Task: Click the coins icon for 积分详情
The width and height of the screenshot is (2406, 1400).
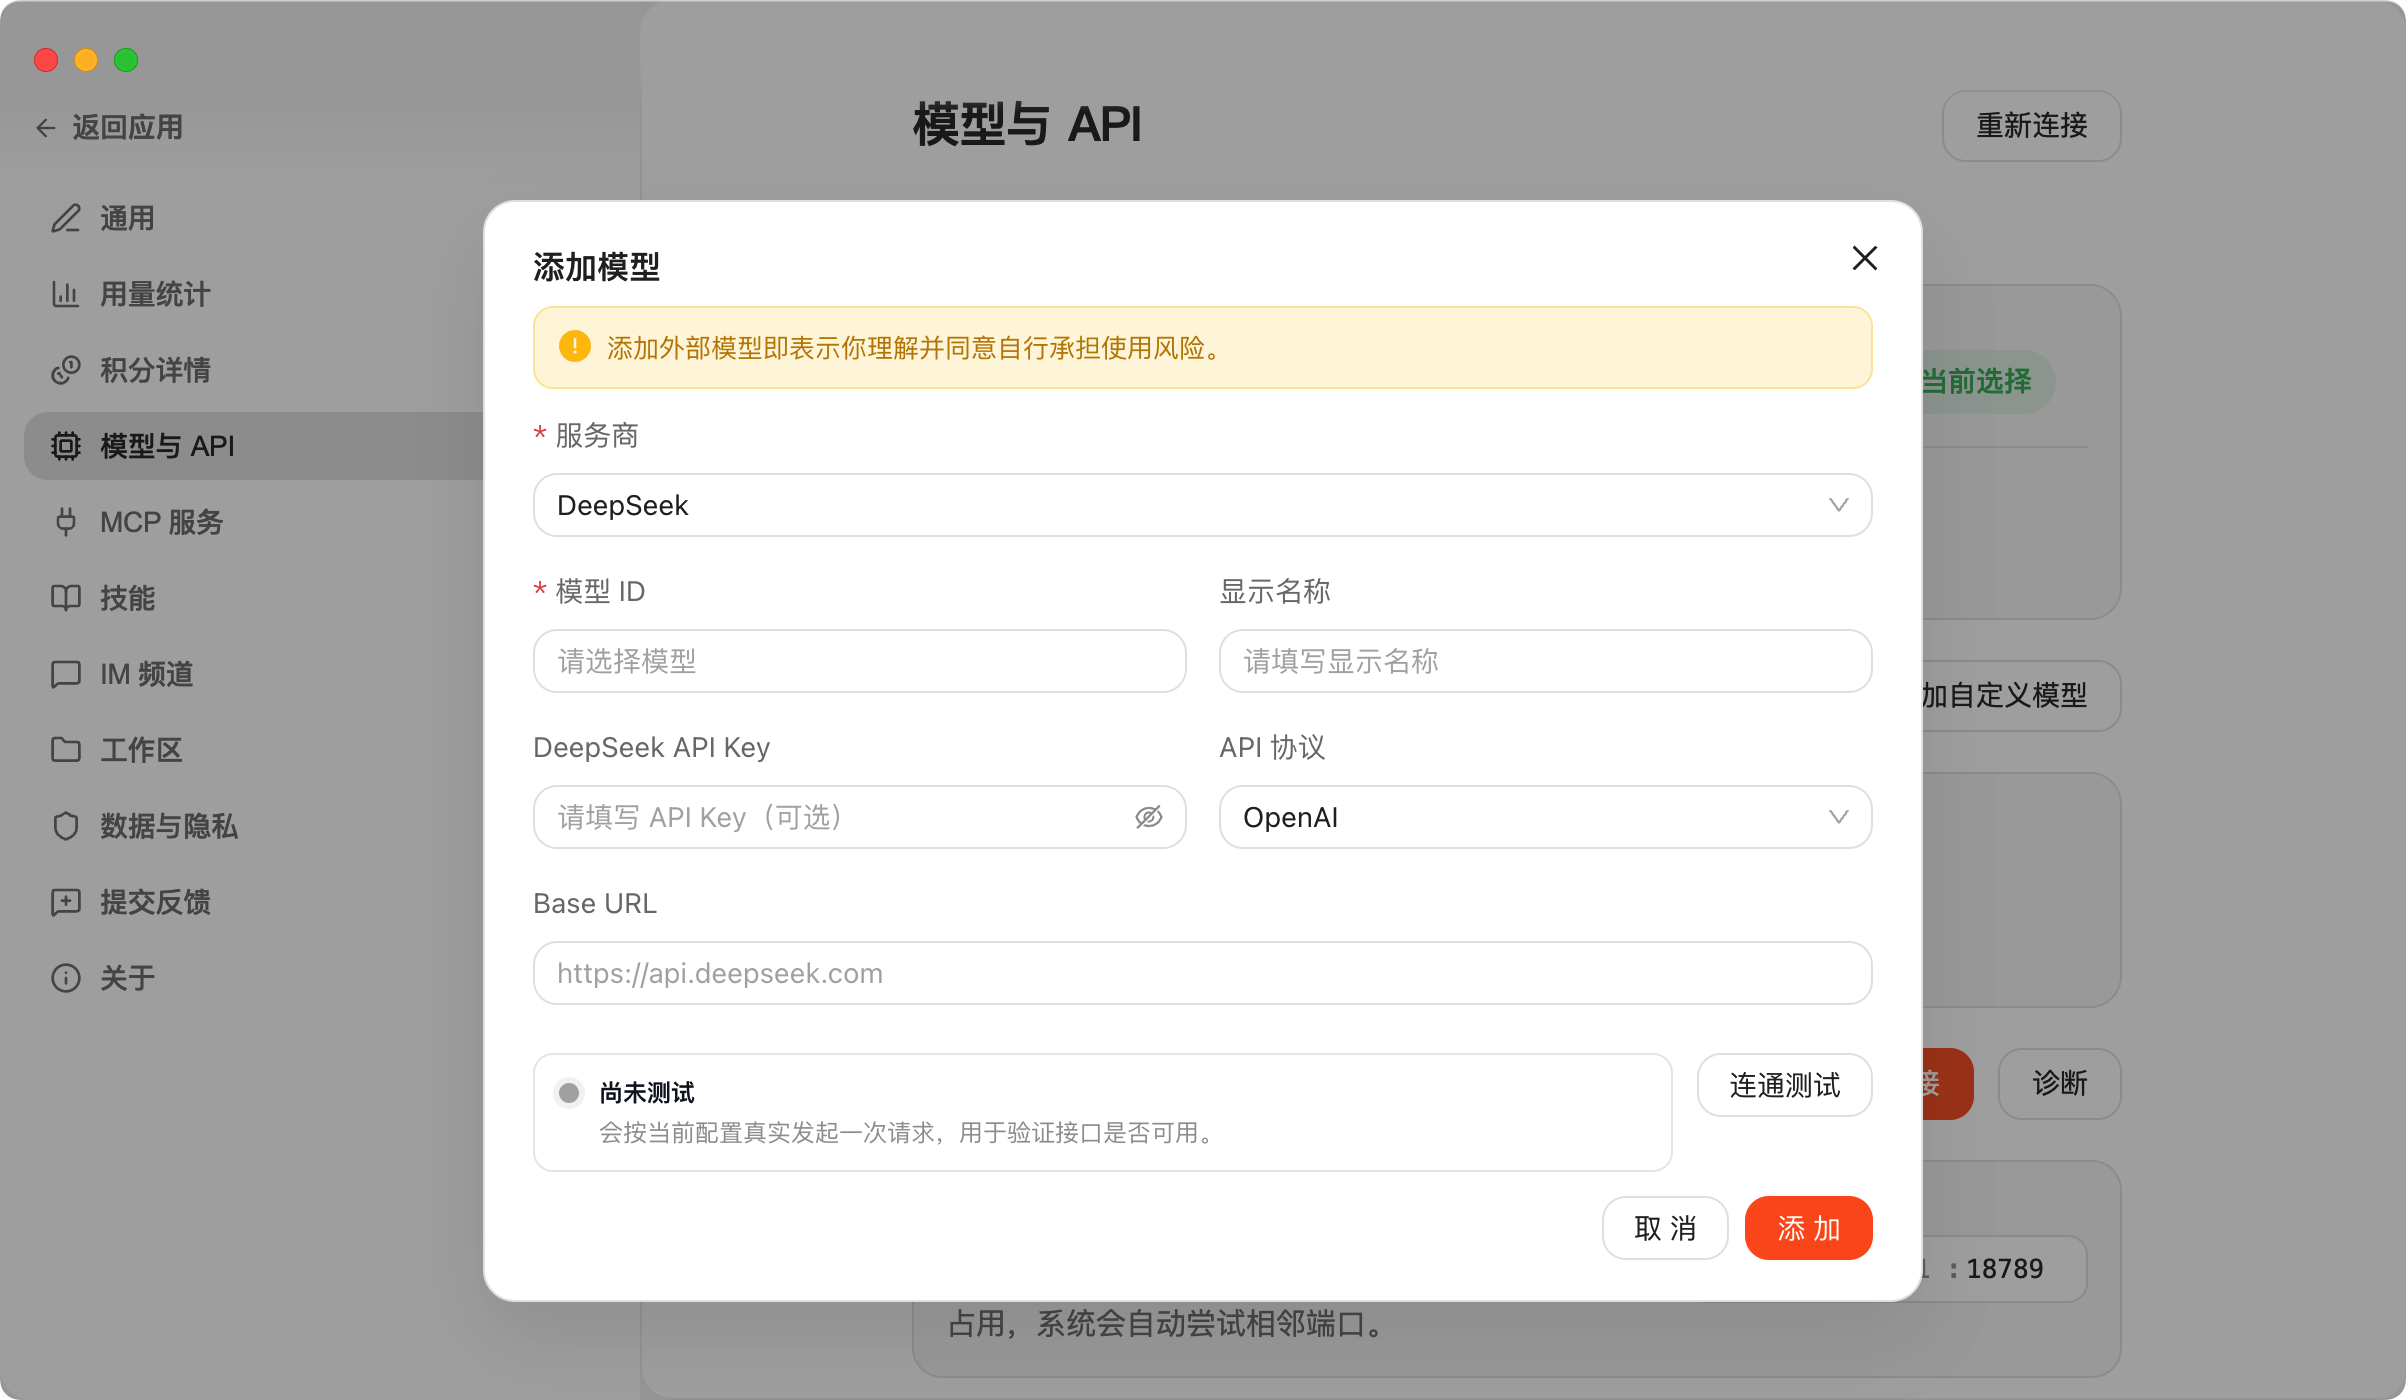Action: pos(66,370)
